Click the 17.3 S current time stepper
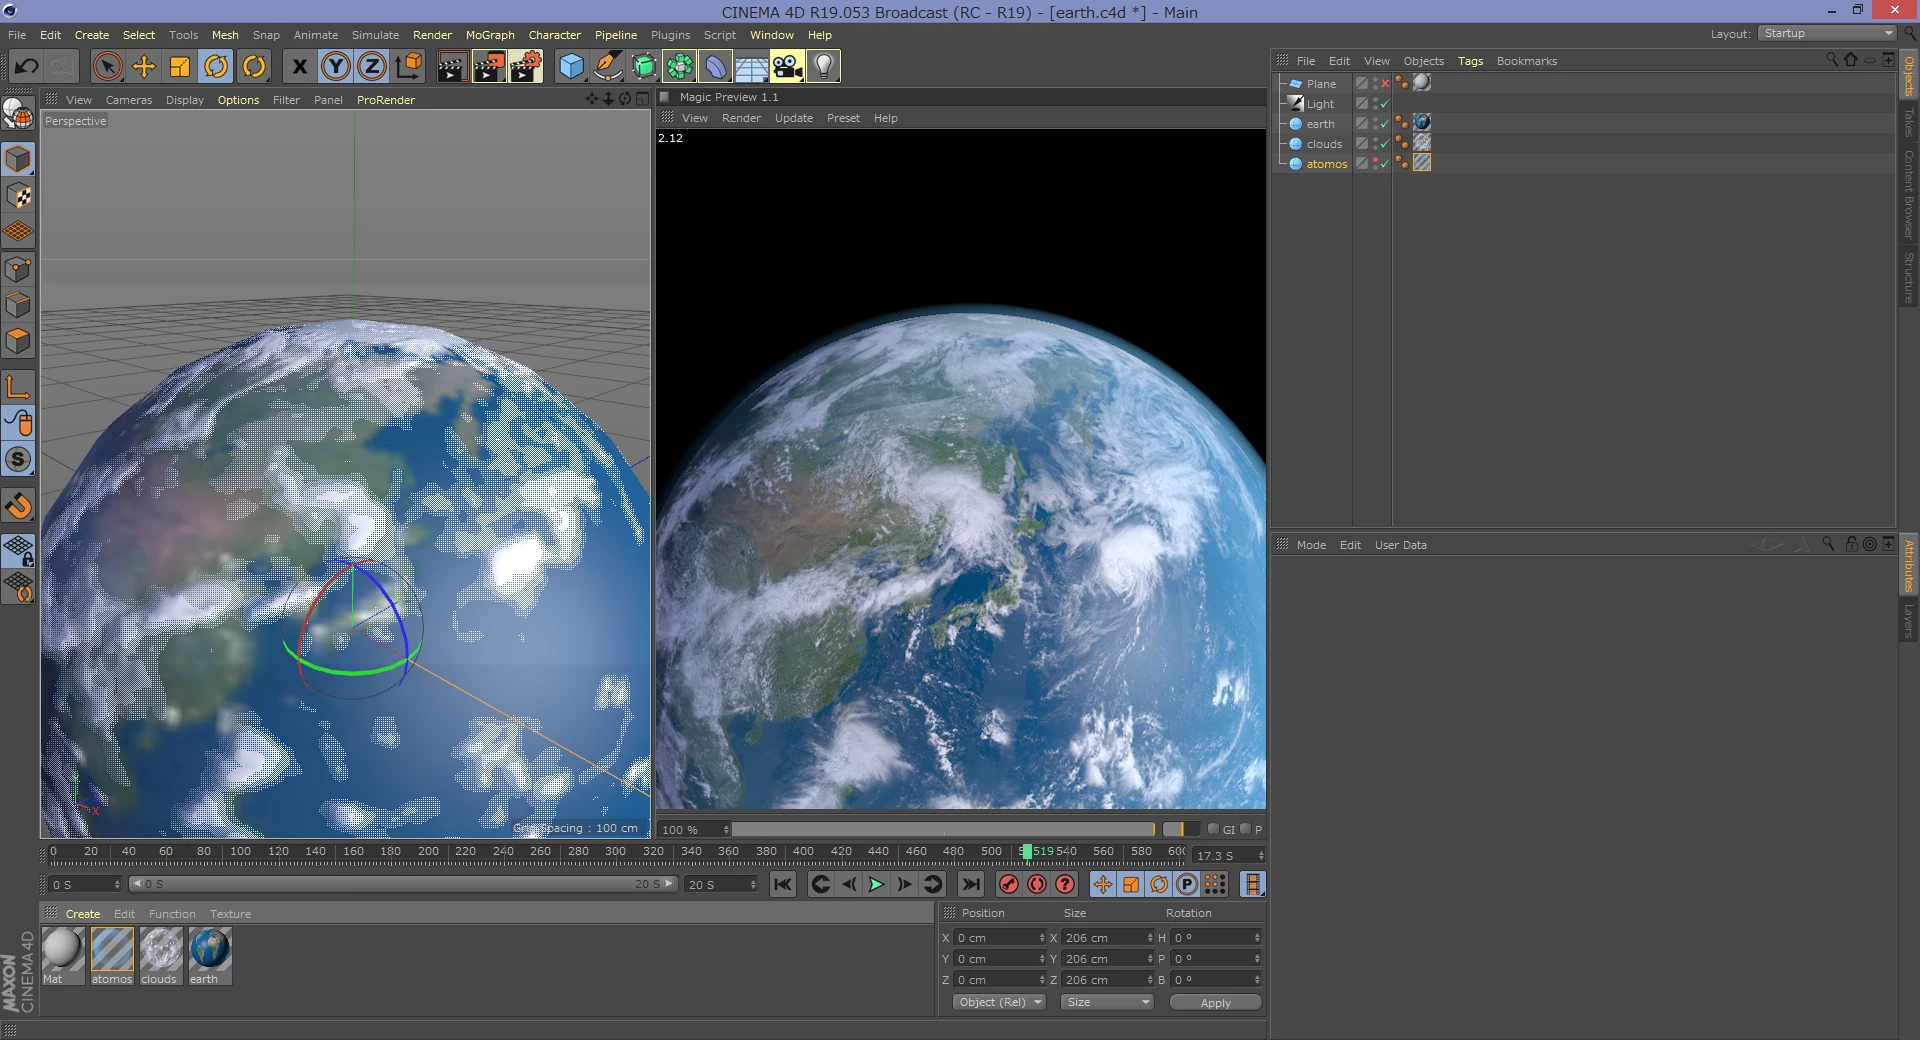Screen dimensions: 1920x1040 coord(1261,856)
